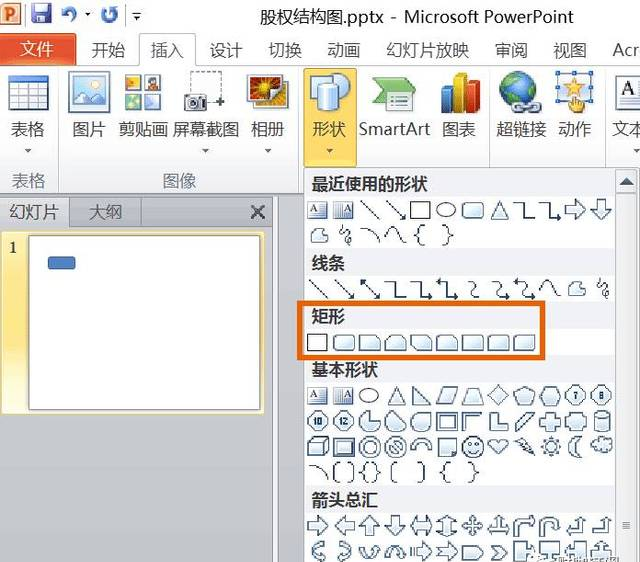Select the double-arrow line in 线条 section
Image resolution: width=640 pixels, height=562 pixels.
(370, 289)
